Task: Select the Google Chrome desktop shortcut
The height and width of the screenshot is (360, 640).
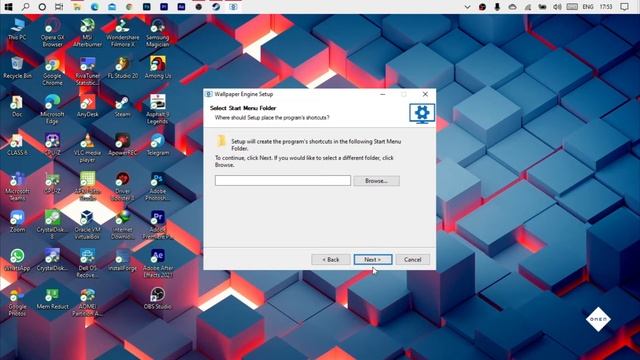Action: (x=52, y=71)
